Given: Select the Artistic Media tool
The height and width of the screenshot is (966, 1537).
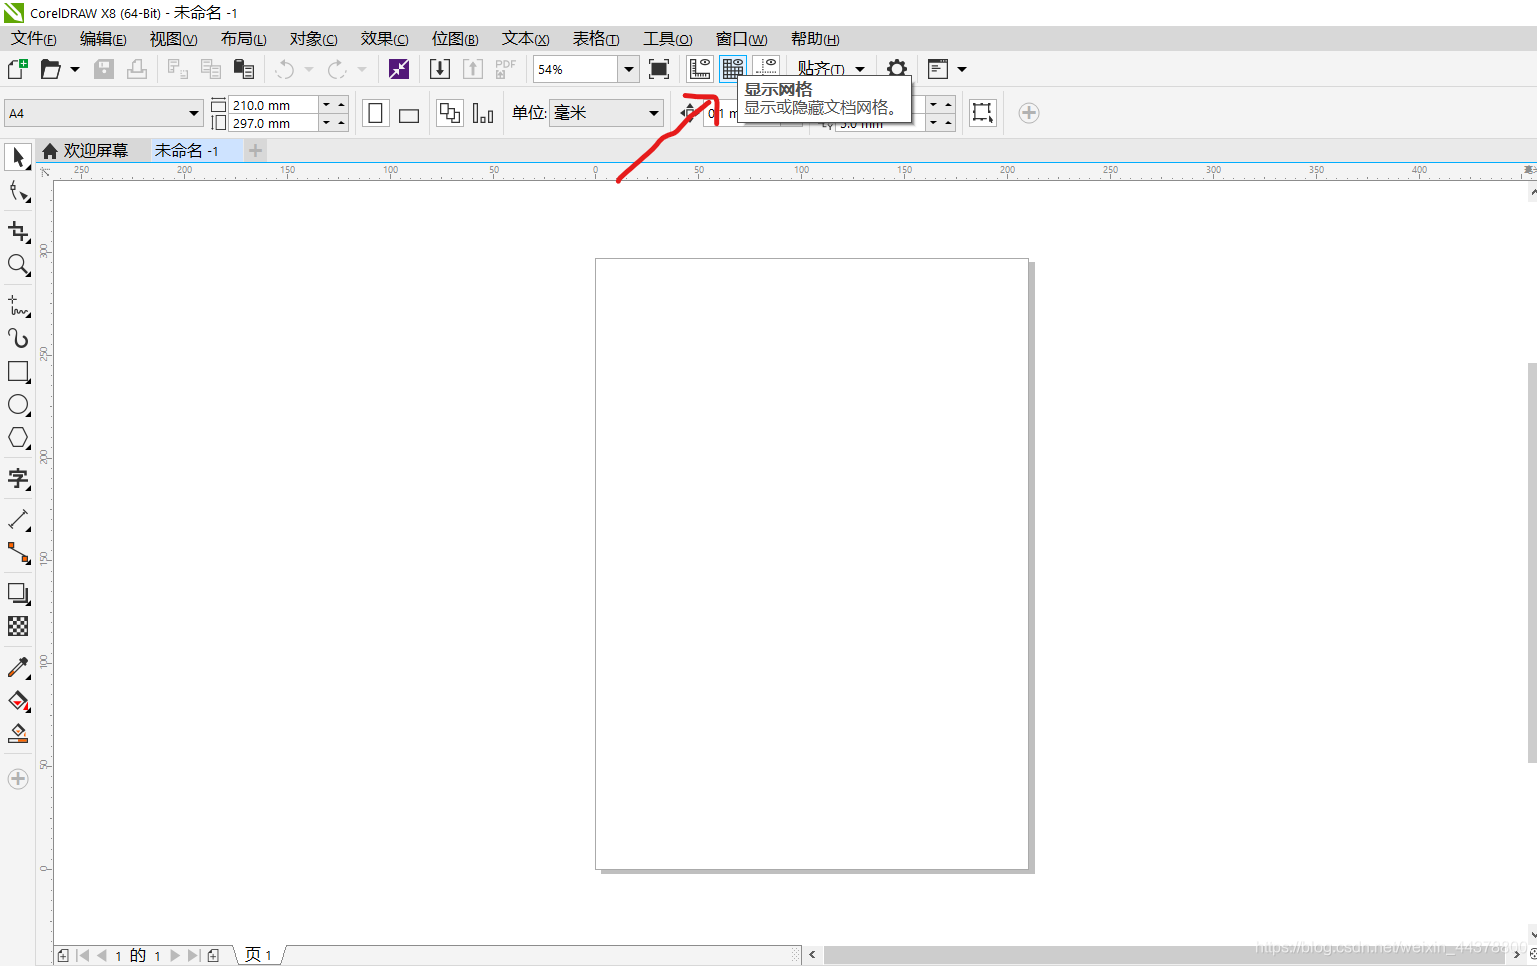Looking at the screenshot, I should 18,338.
